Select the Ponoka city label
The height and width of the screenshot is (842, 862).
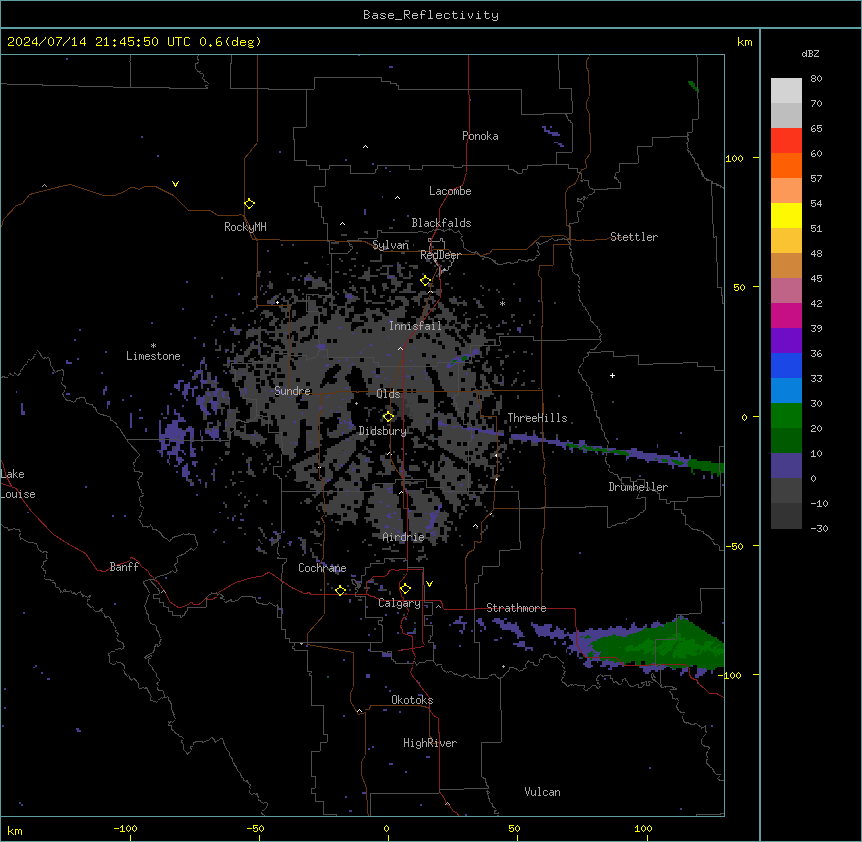pyautogui.click(x=480, y=136)
